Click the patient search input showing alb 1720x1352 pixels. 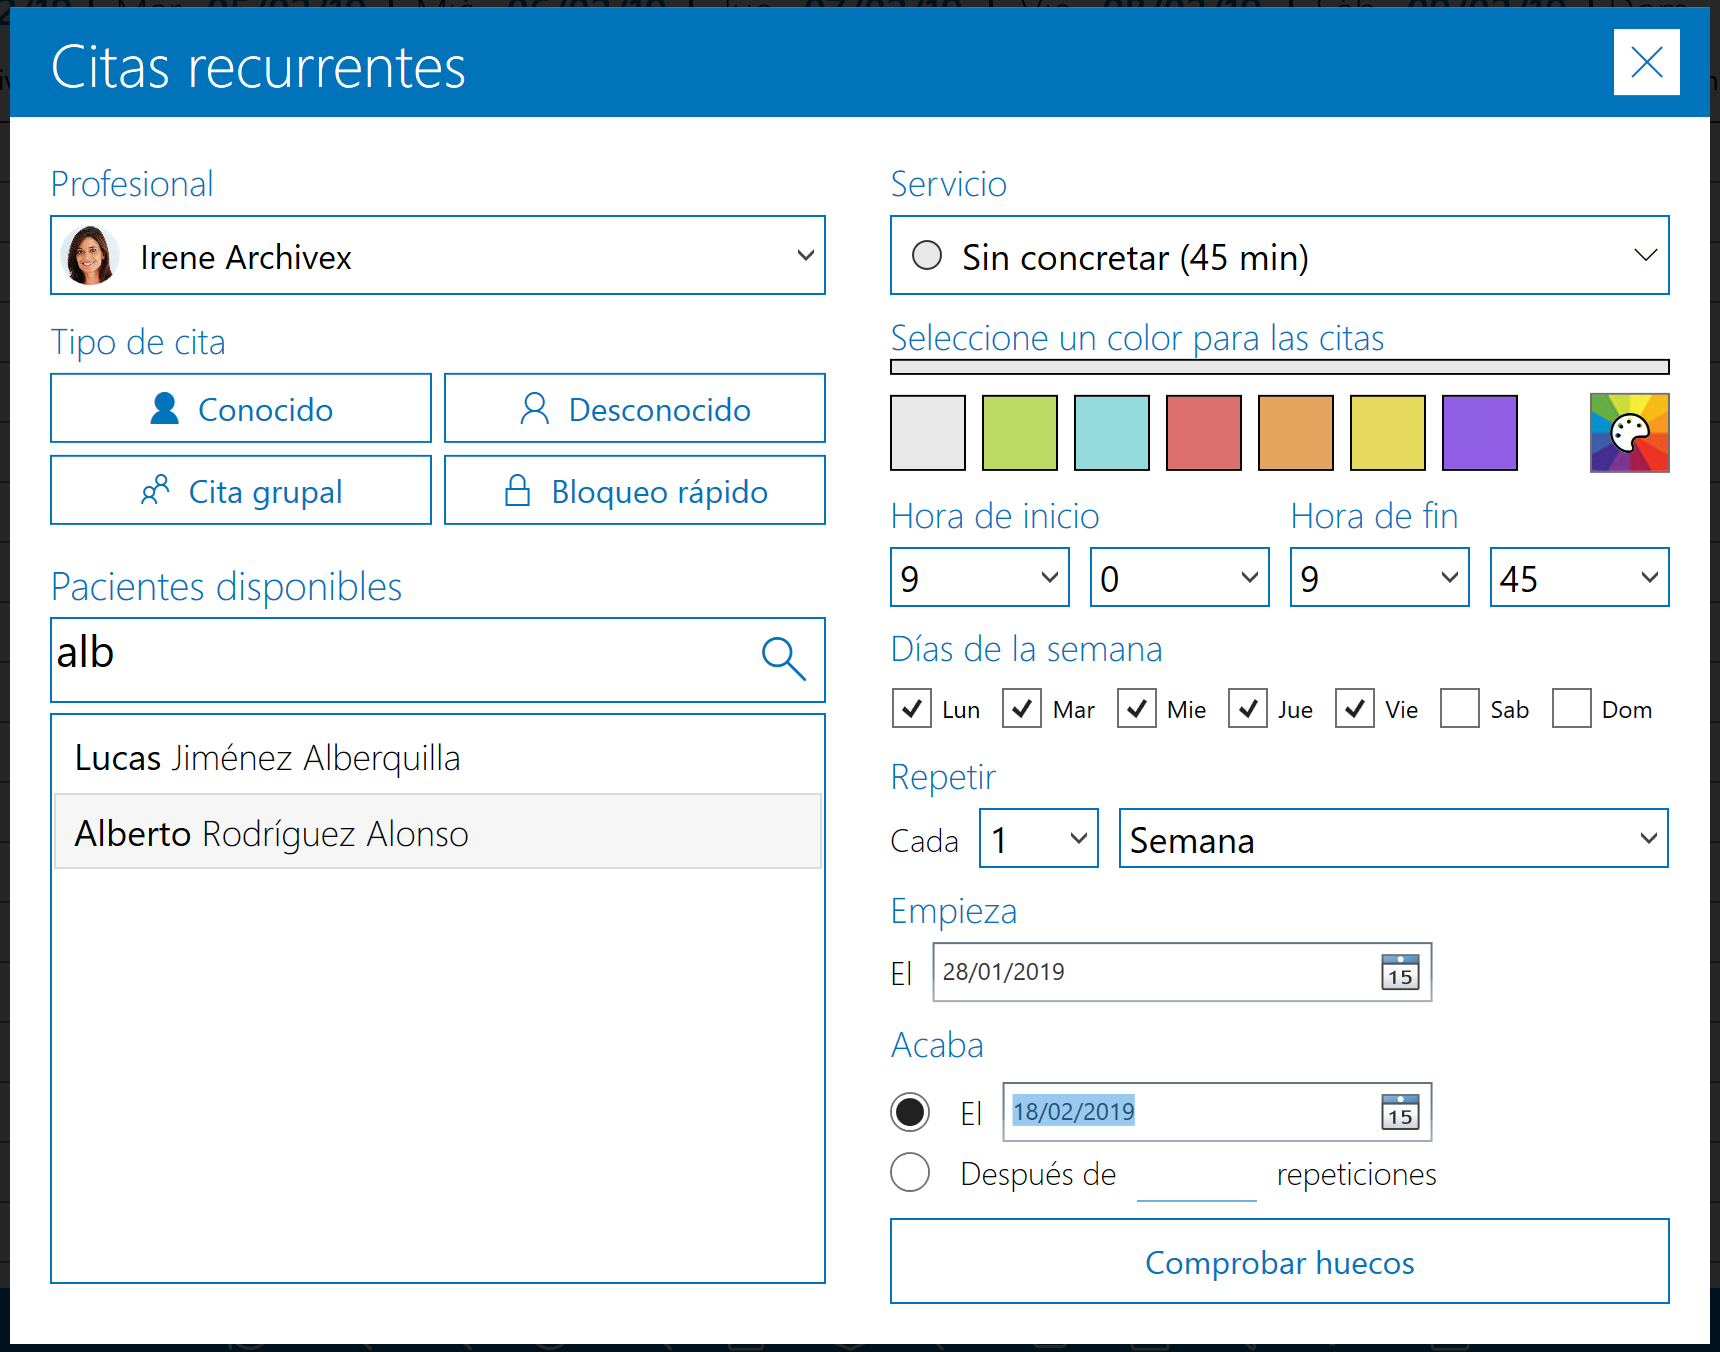pos(400,655)
